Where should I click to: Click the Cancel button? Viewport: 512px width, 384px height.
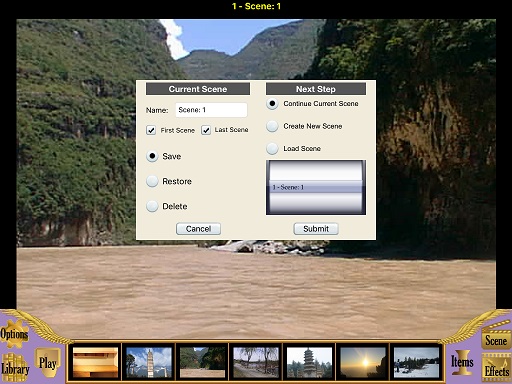coord(198,229)
